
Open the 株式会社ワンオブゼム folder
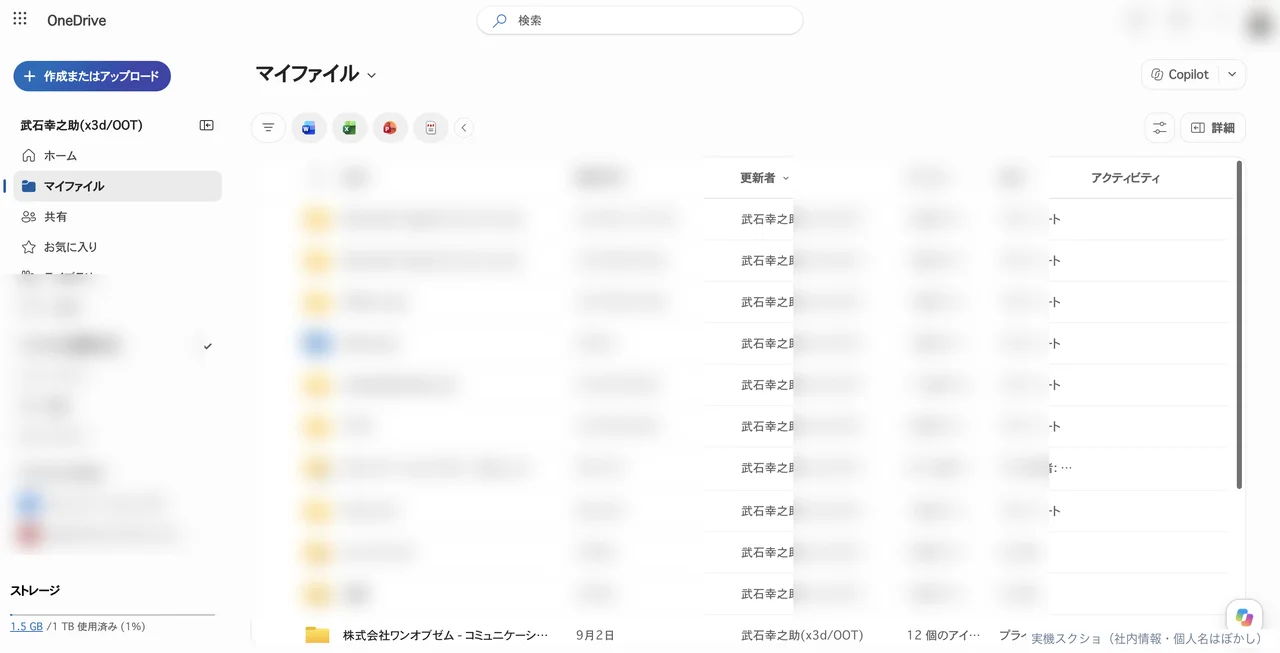(445, 635)
